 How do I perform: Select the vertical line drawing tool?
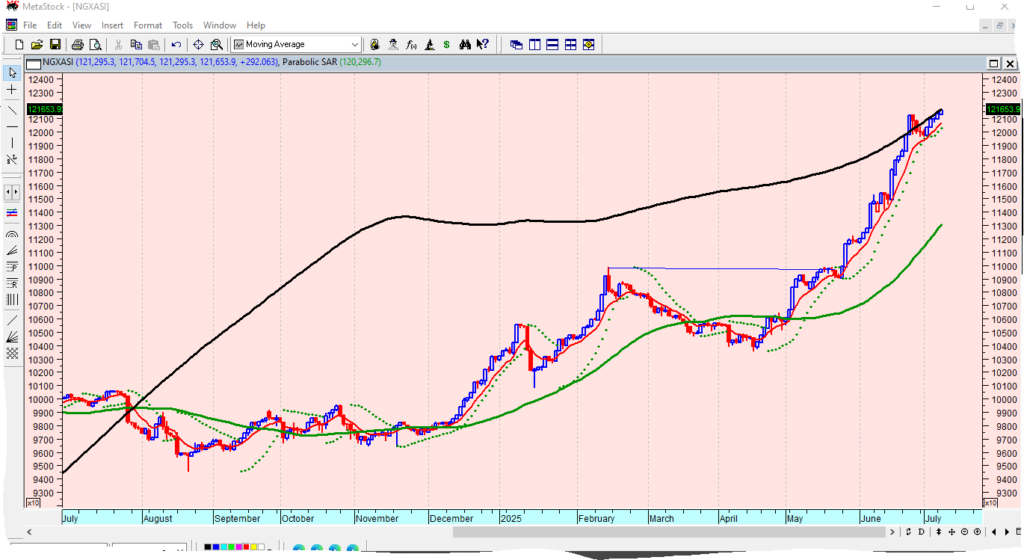click(x=12, y=143)
